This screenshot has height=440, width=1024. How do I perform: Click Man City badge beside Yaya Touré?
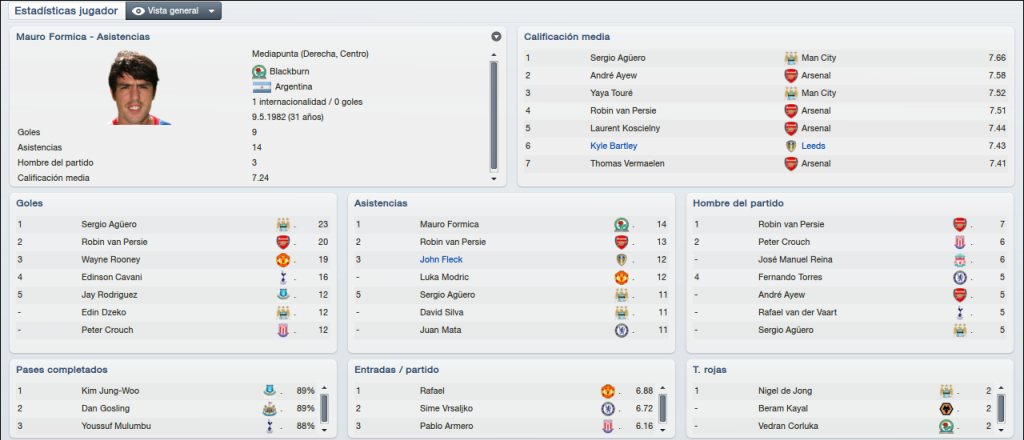coord(791,93)
